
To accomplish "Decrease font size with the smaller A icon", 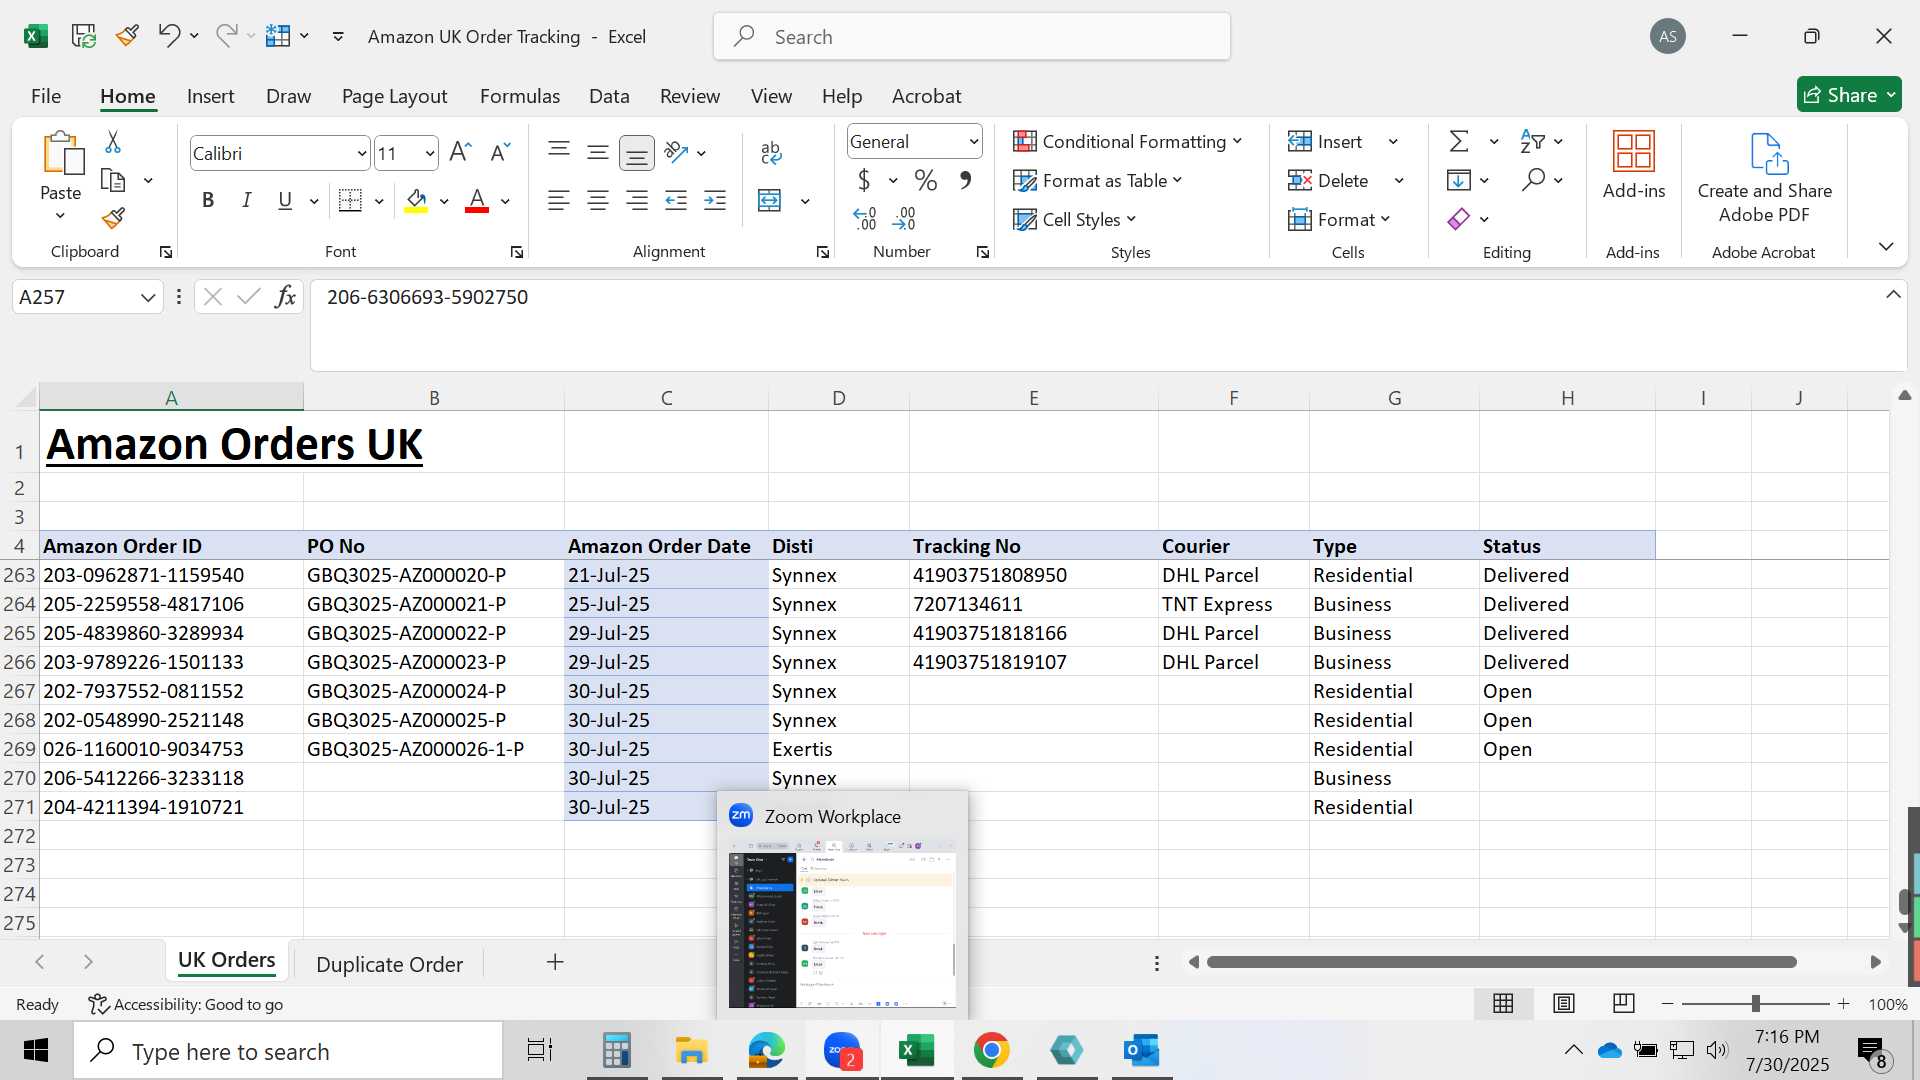I will [x=500, y=152].
